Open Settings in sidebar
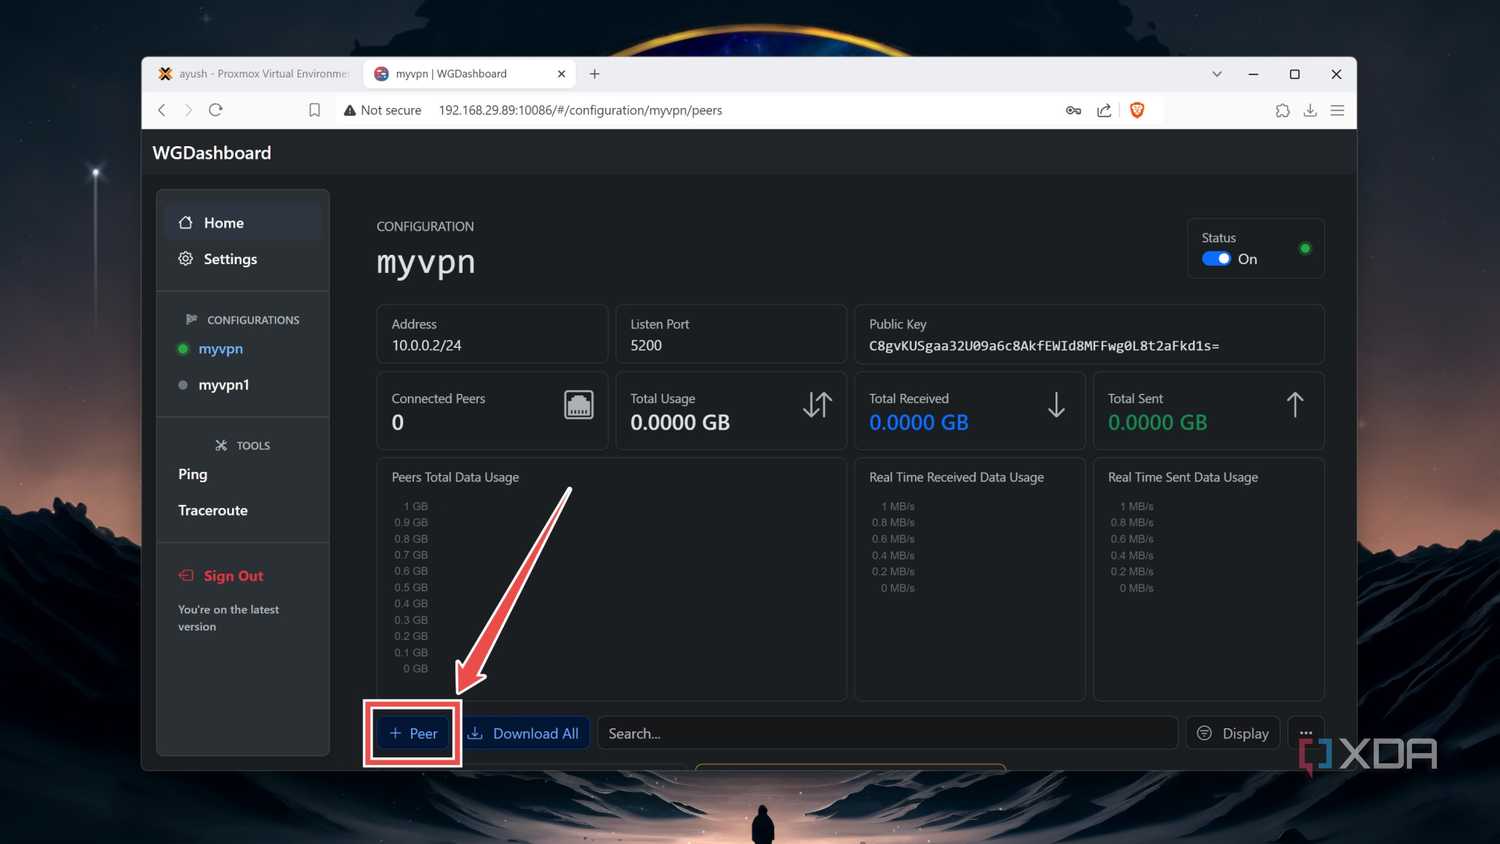 pos(243,258)
